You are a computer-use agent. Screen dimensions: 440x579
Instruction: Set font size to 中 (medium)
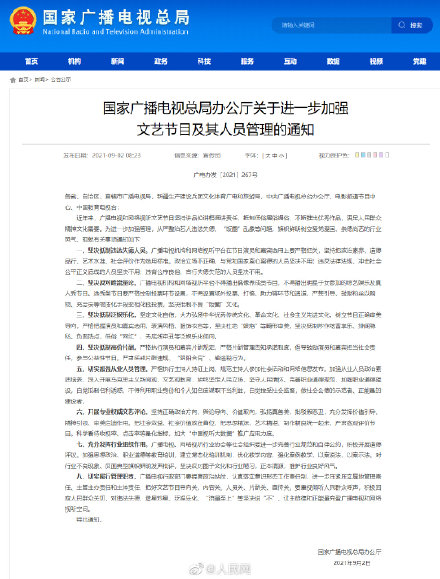tap(275, 156)
